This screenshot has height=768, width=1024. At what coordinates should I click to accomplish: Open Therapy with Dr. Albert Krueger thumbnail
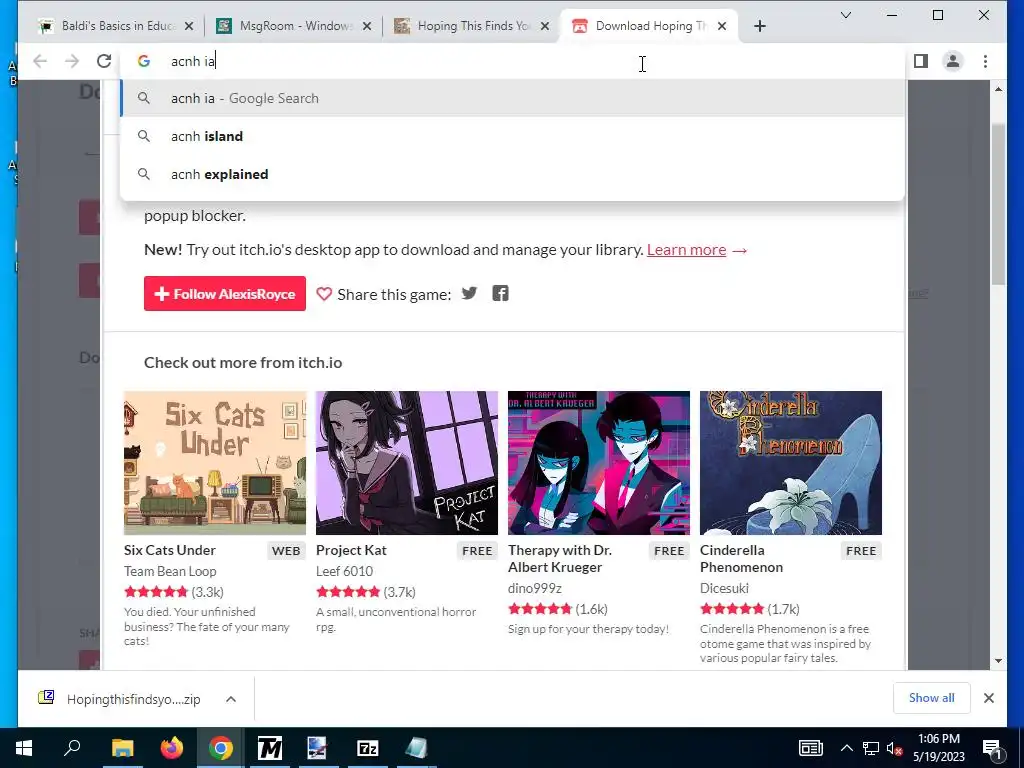pos(599,463)
